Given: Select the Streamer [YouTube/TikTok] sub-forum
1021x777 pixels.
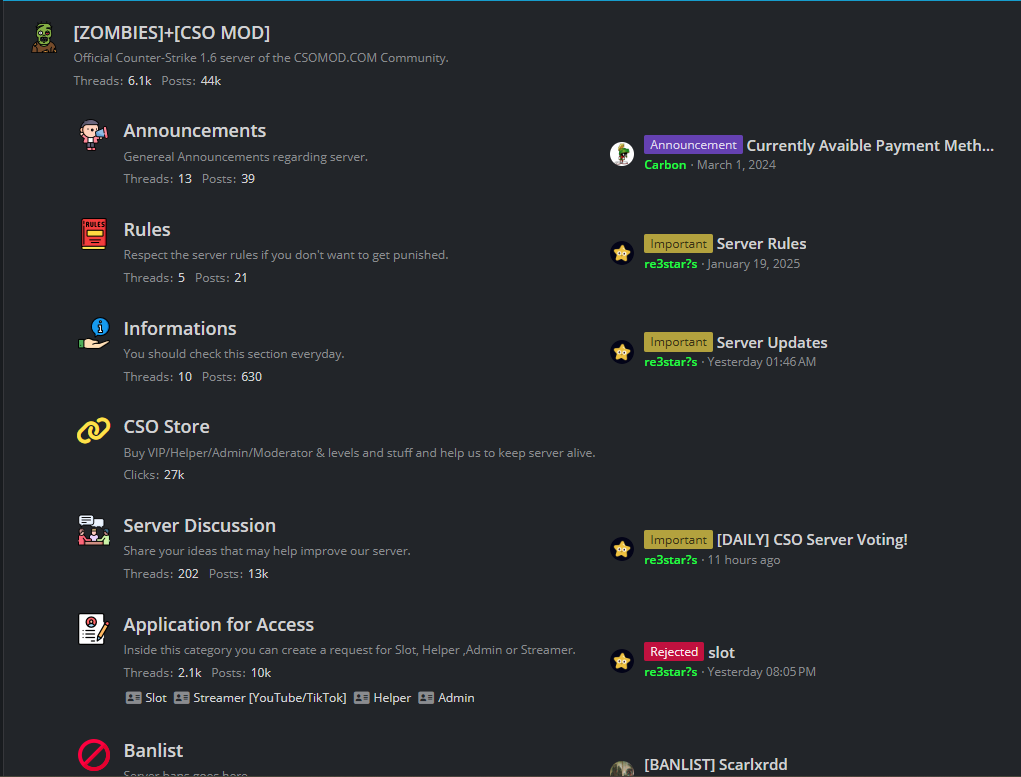Looking at the screenshot, I should (269, 698).
